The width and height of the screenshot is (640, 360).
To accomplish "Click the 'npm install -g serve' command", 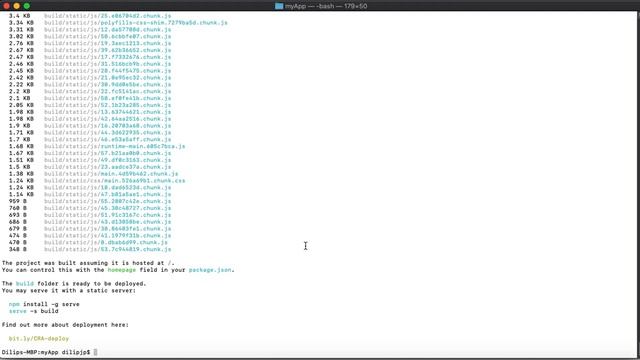I will tap(44, 304).
